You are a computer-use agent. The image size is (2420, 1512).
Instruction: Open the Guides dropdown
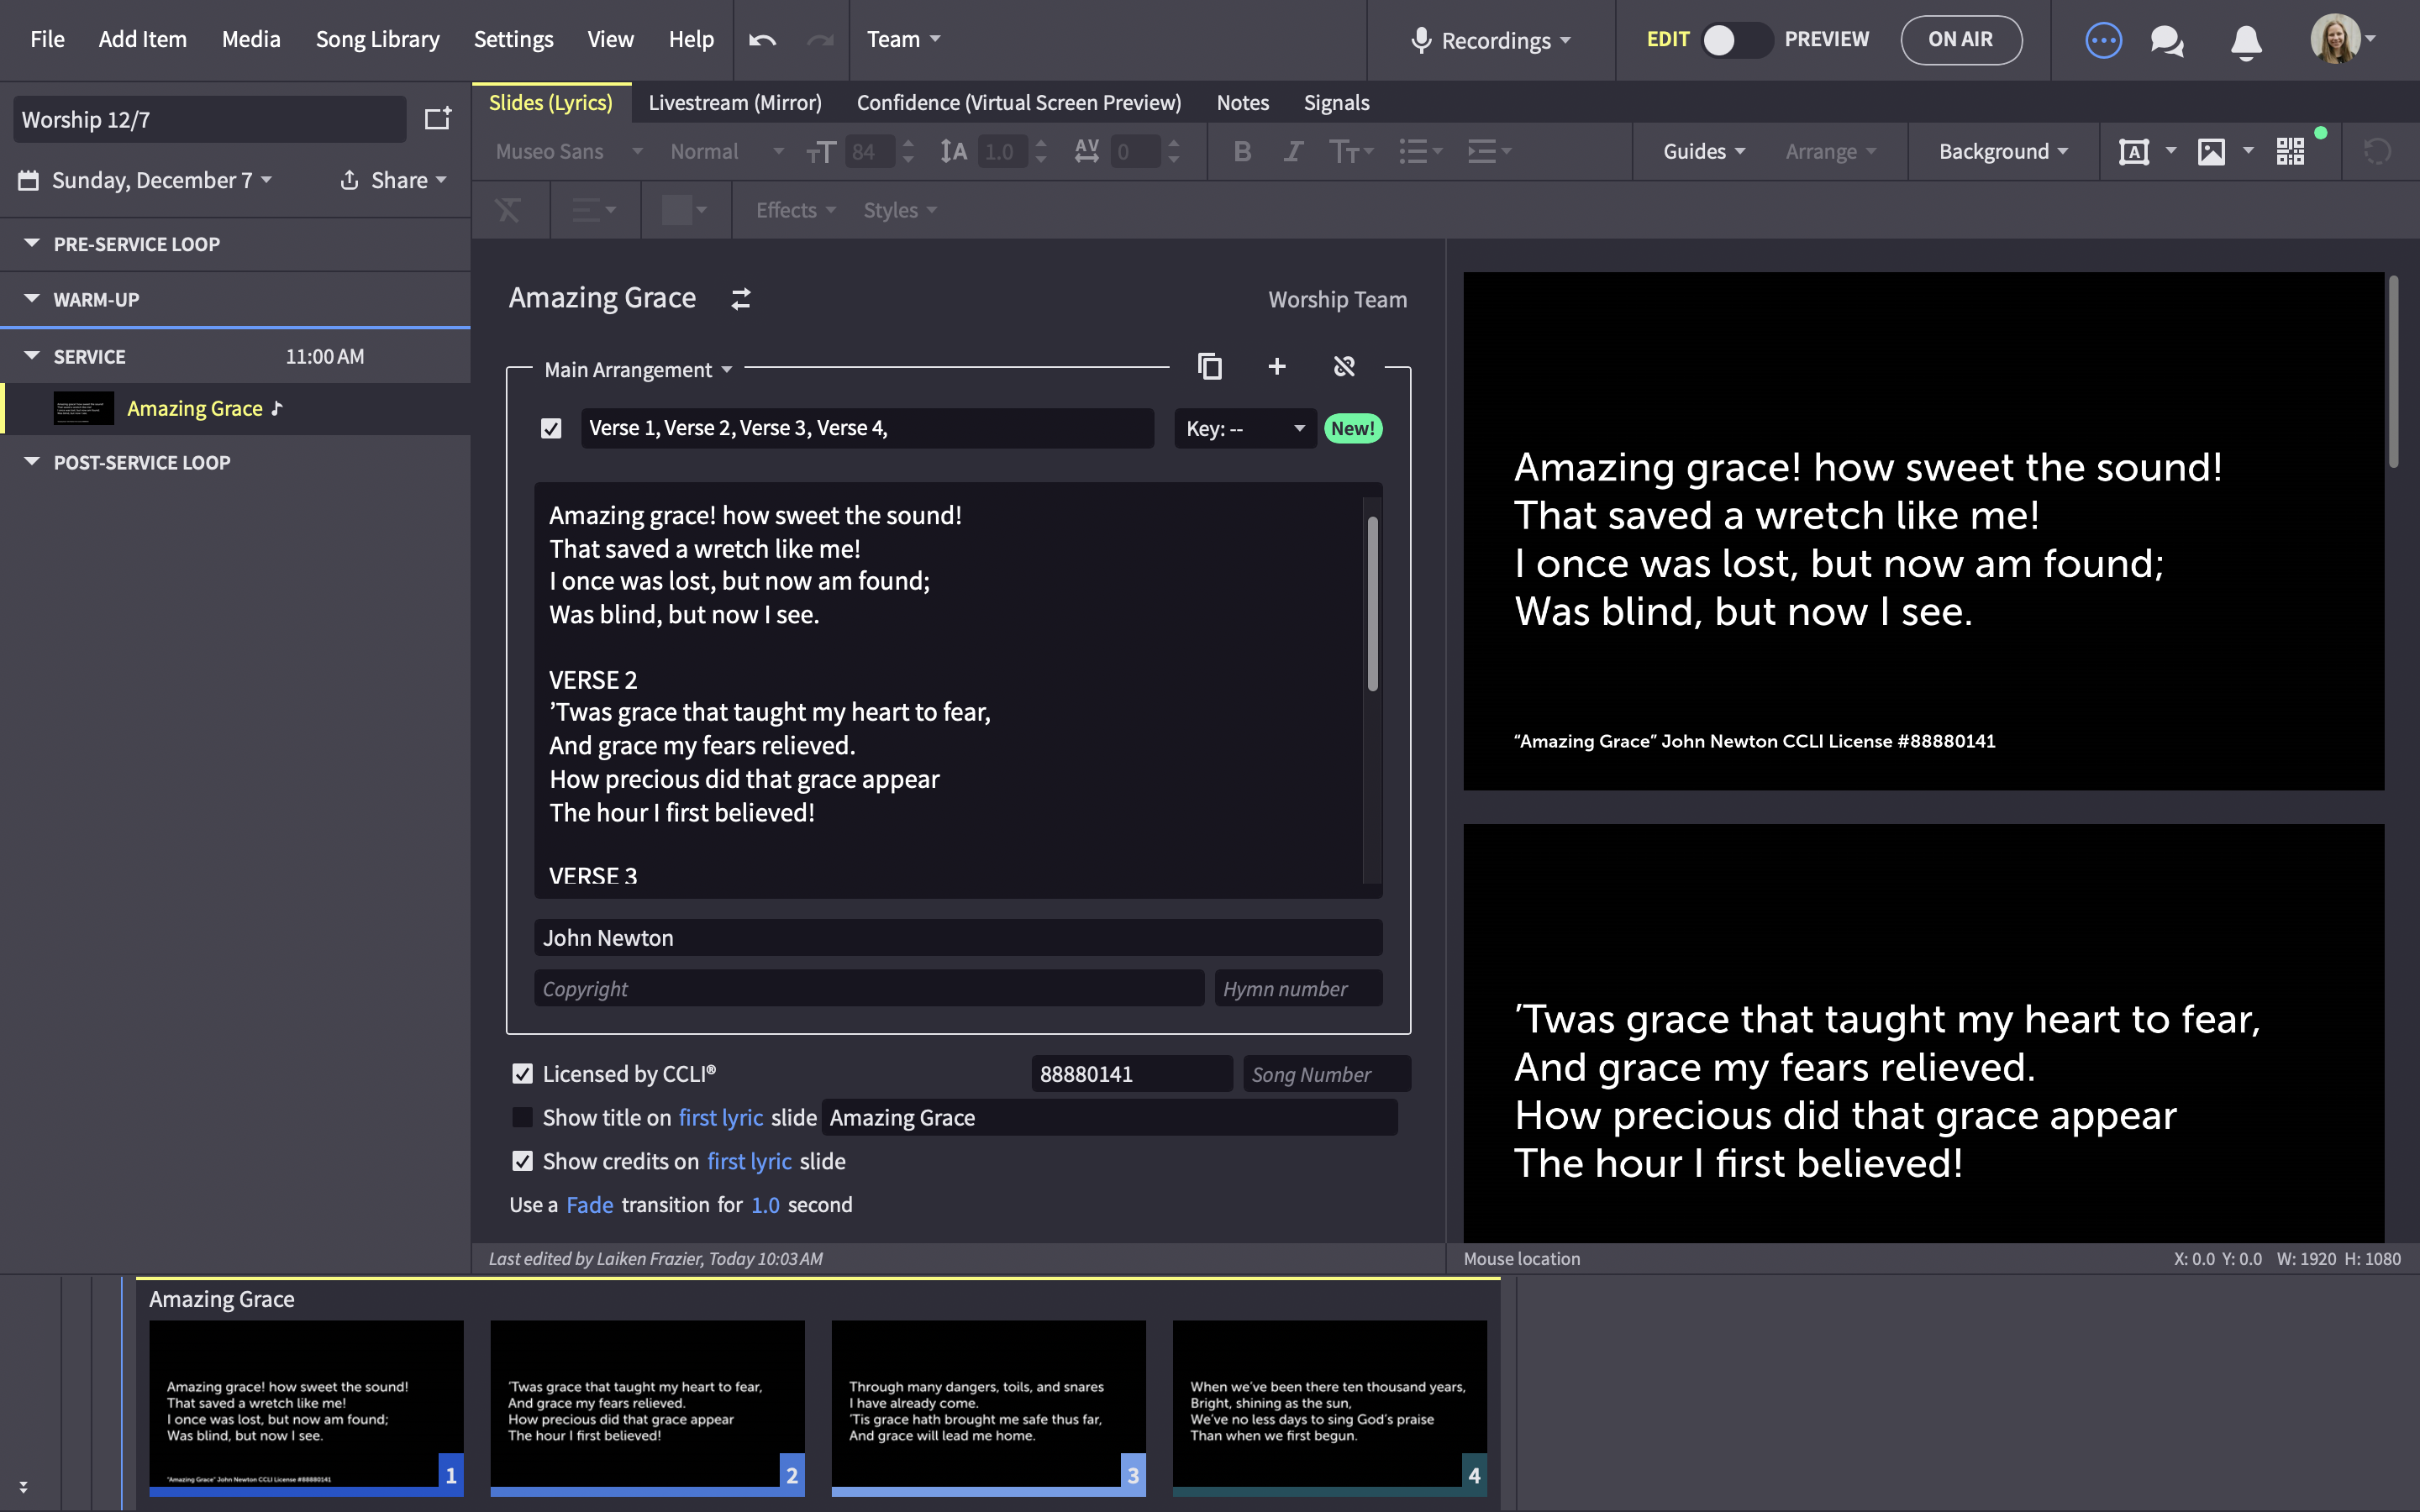1704,151
